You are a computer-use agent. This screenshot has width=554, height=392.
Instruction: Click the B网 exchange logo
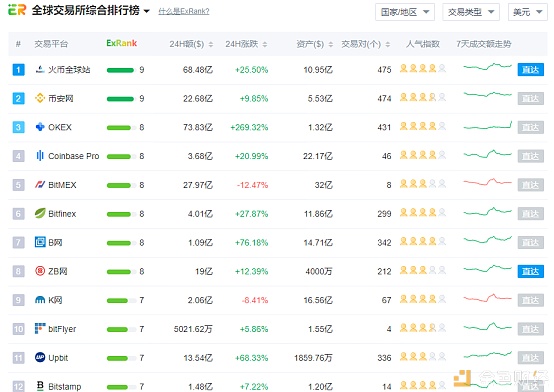(x=40, y=242)
